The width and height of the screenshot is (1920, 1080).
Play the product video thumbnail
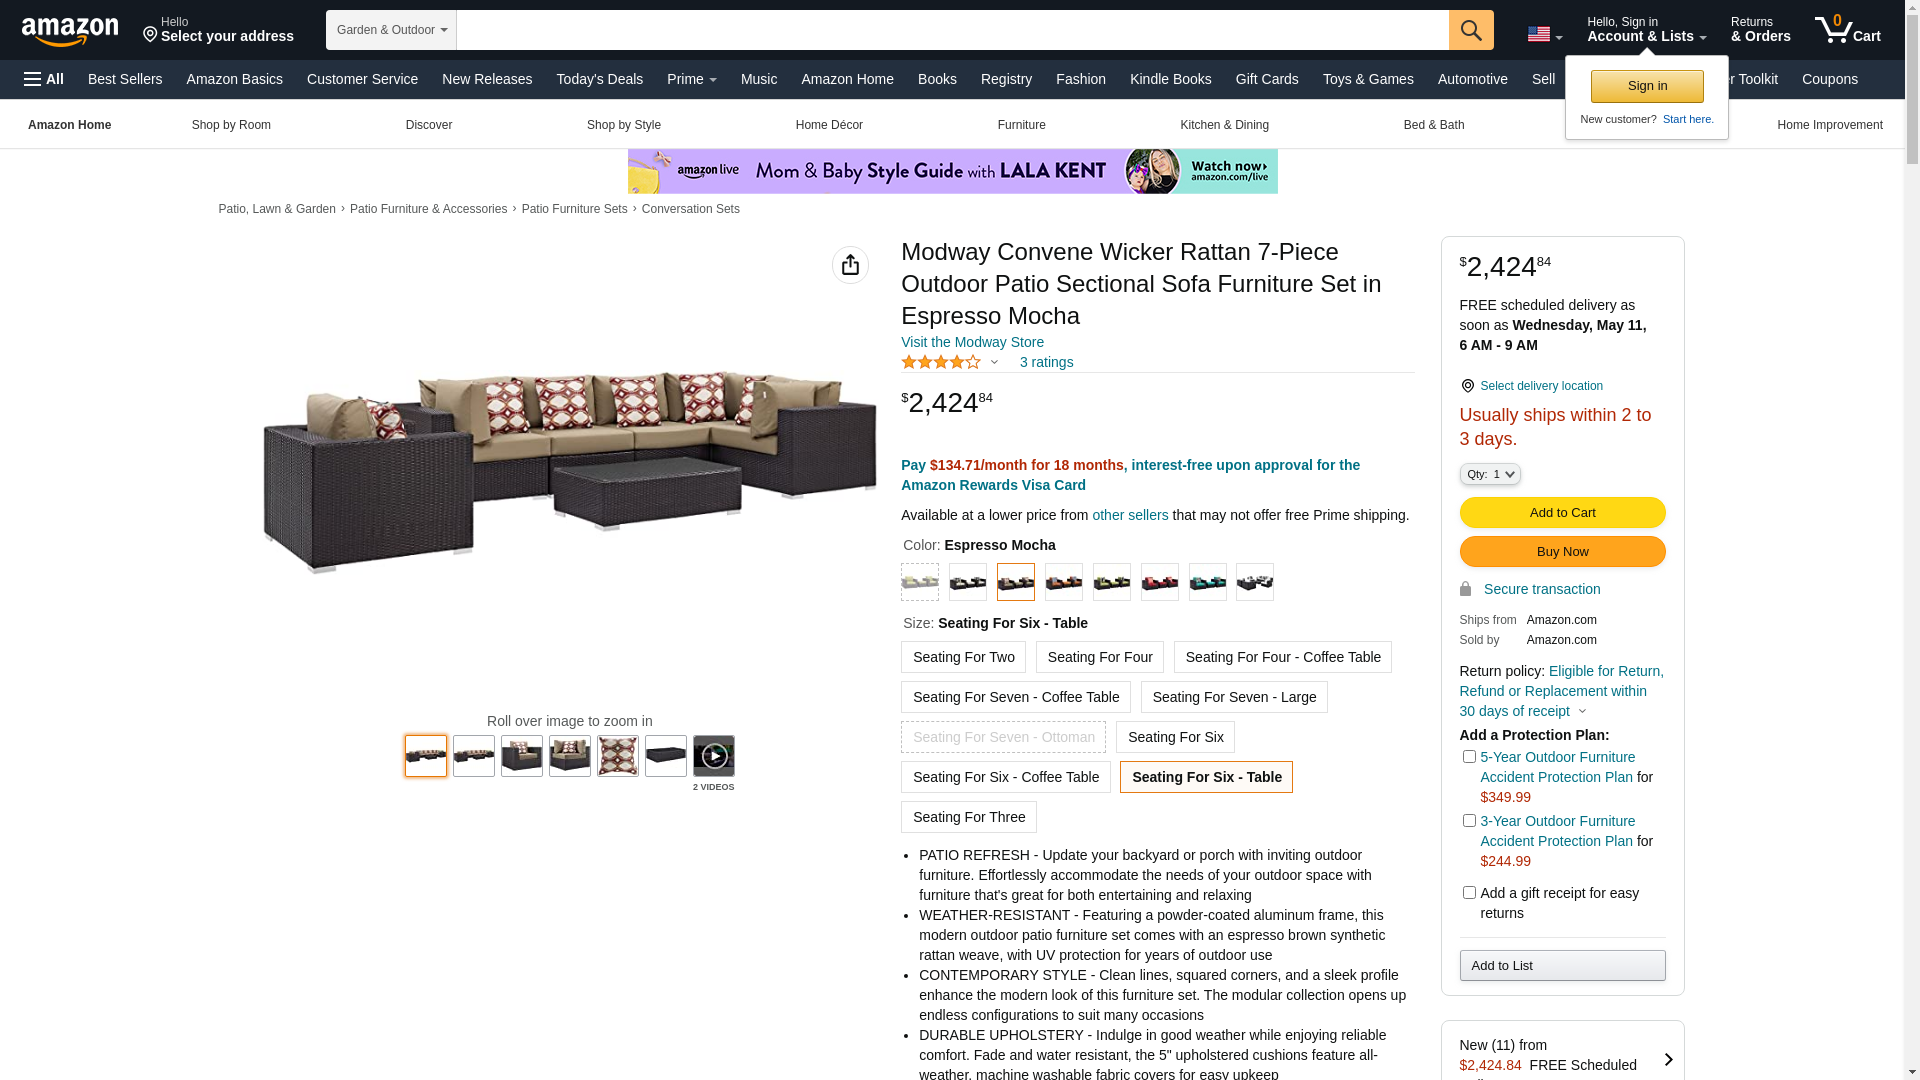coord(714,756)
